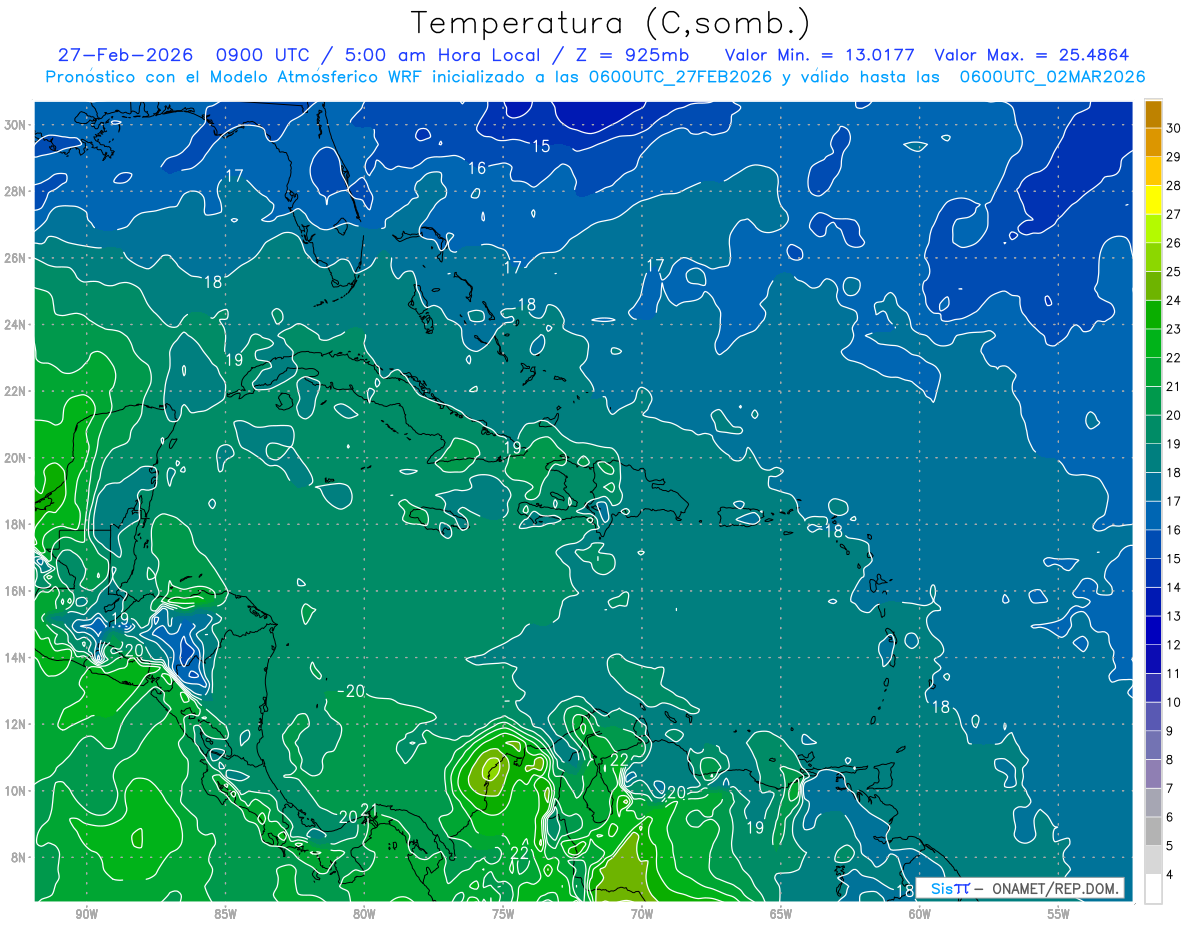Image resolution: width=1200 pixels, height=927 pixels.
Task: Click longitude axis label "65W"
Action: [x=781, y=914]
